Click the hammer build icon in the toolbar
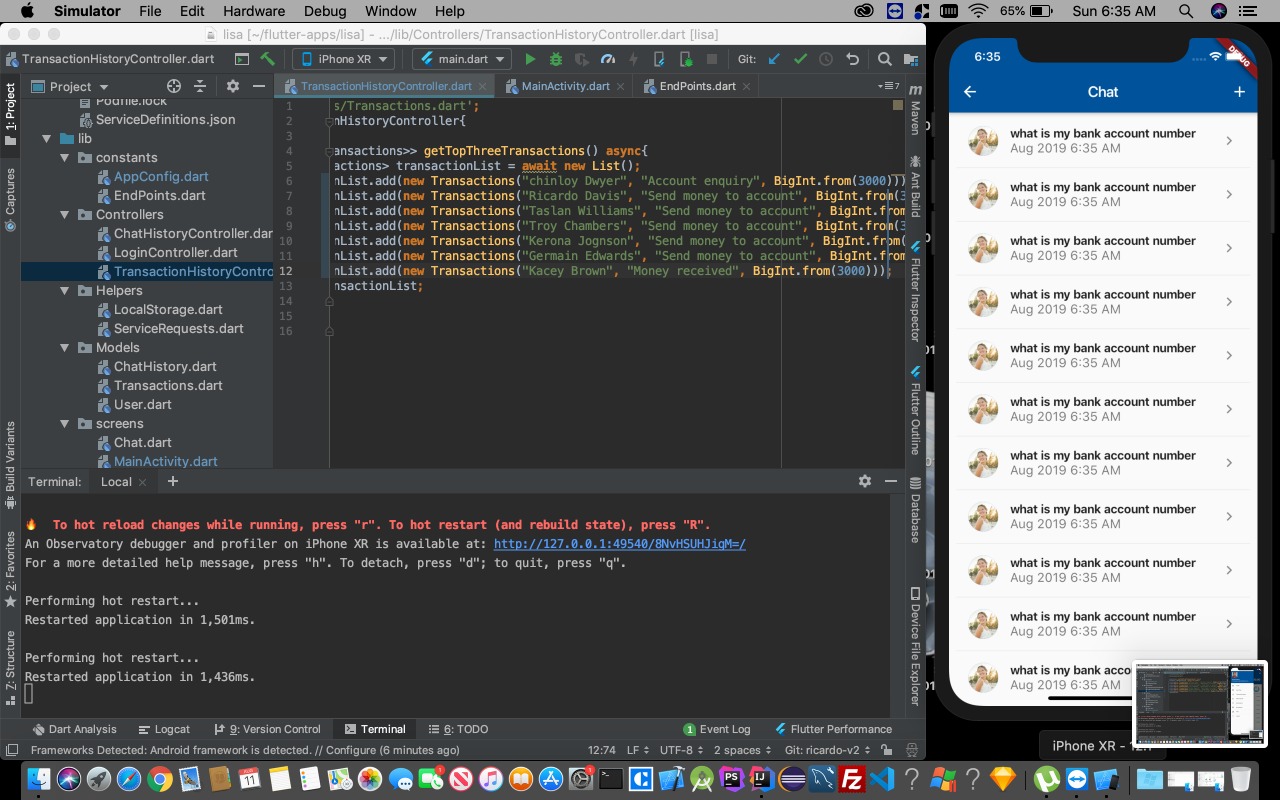1280x800 pixels. (x=268, y=59)
